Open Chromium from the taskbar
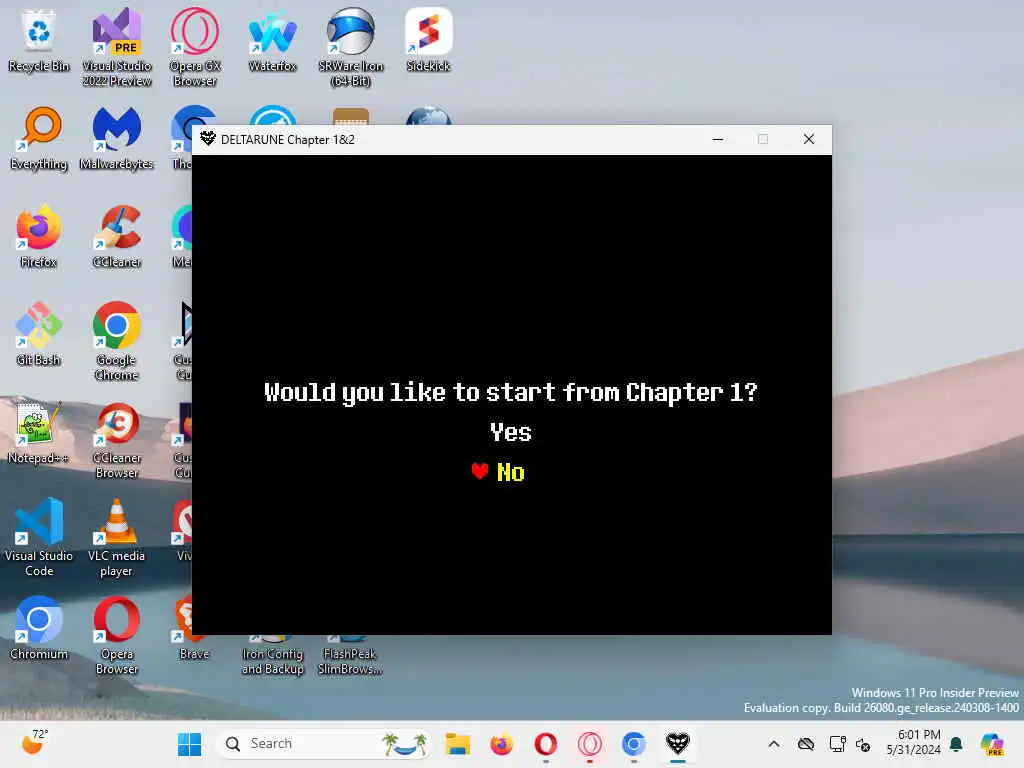The width and height of the screenshot is (1024, 768). [633, 744]
